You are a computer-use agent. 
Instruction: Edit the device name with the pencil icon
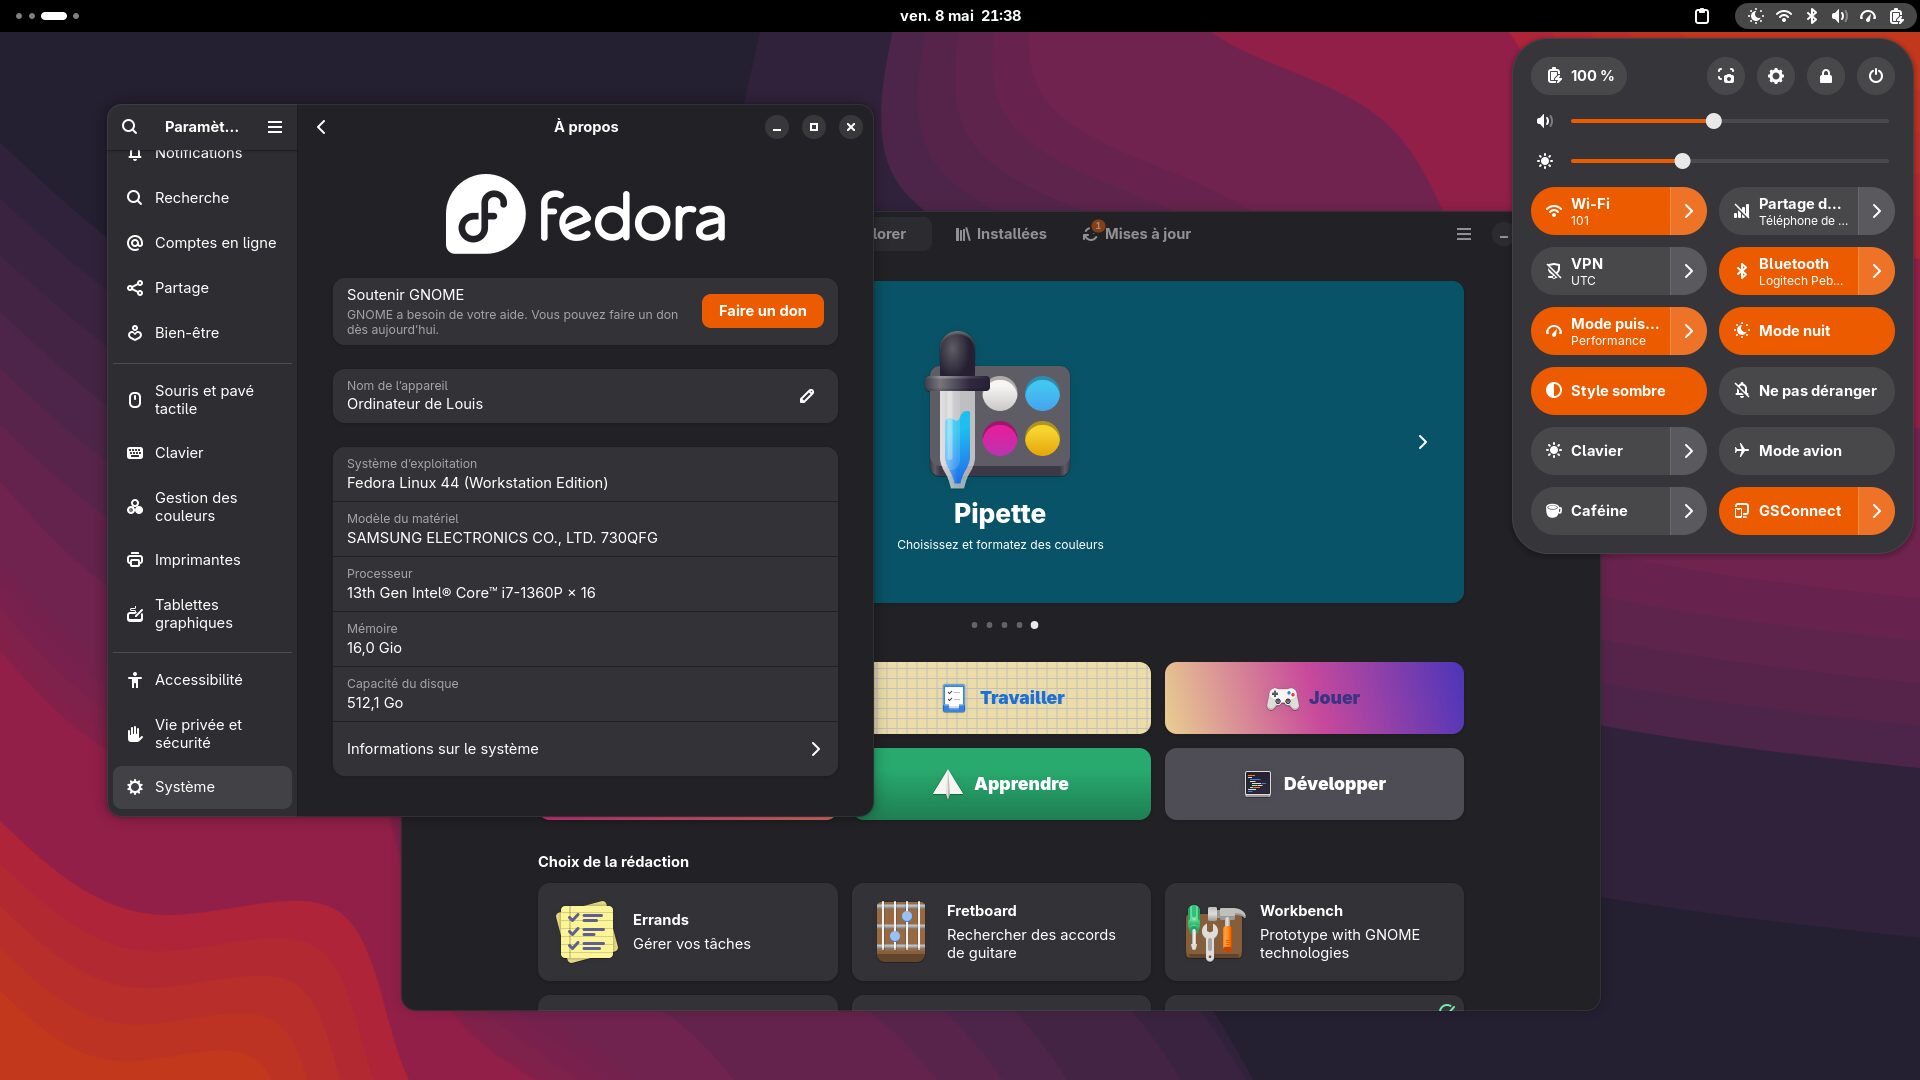click(x=807, y=396)
